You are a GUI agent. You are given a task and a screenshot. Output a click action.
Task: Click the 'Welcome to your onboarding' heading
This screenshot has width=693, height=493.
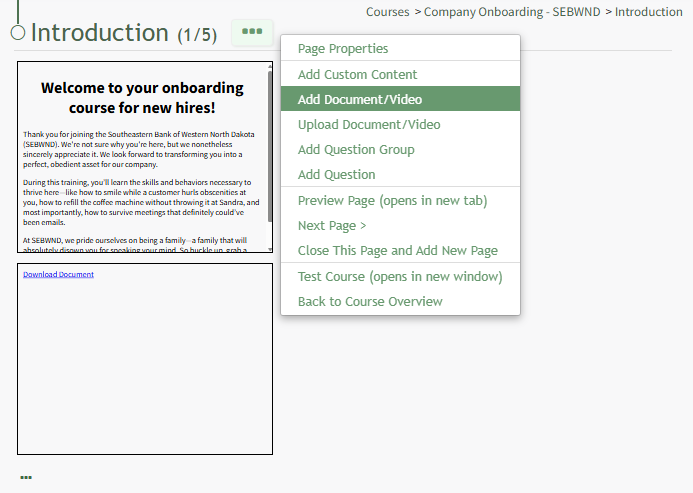(142, 98)
